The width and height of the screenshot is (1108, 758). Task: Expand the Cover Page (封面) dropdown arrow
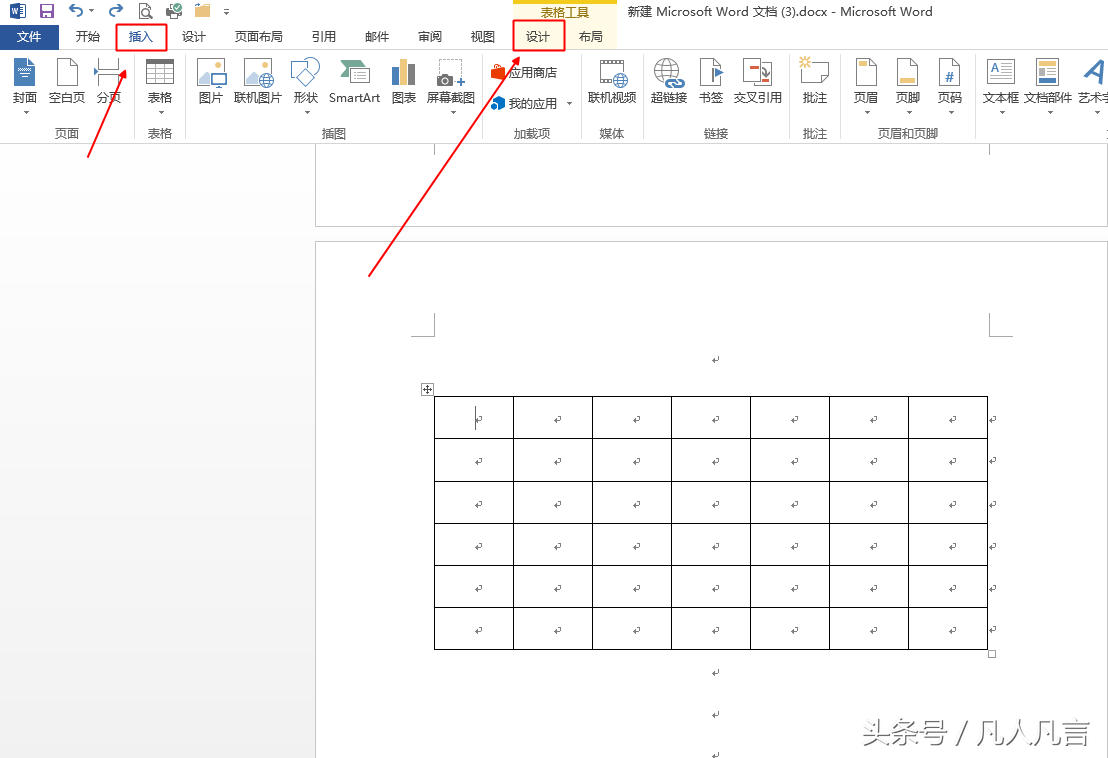26,112
